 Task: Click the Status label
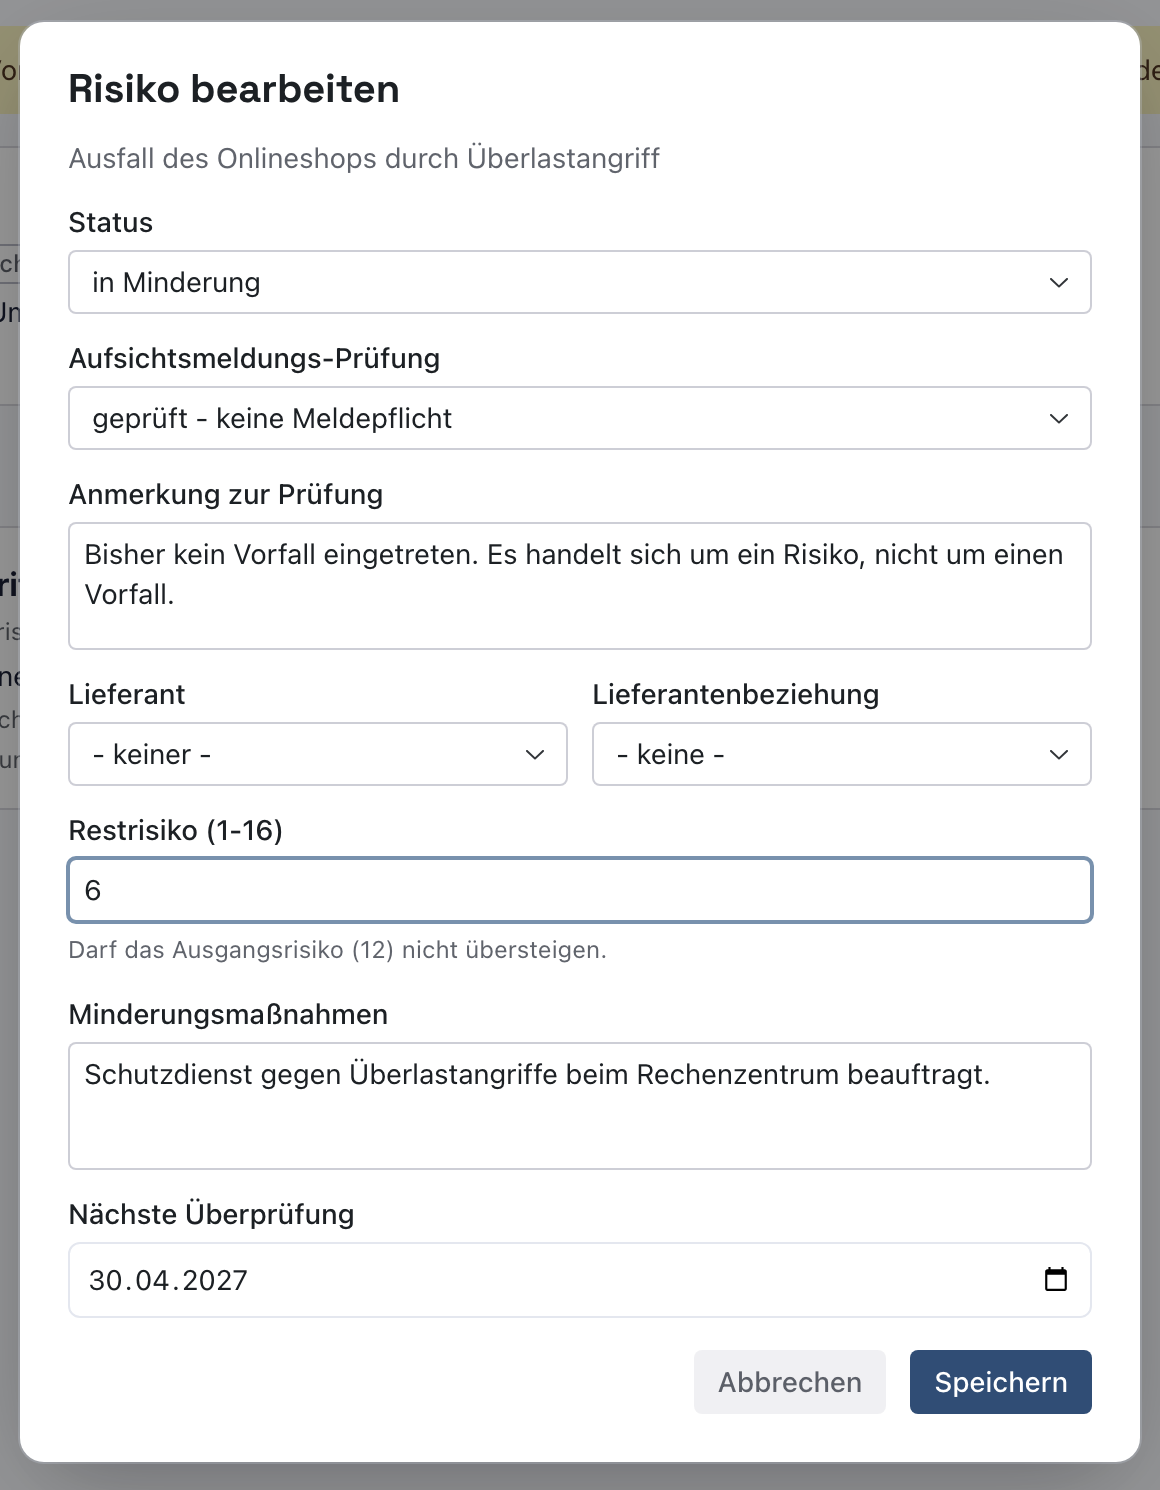pos(111,222)
